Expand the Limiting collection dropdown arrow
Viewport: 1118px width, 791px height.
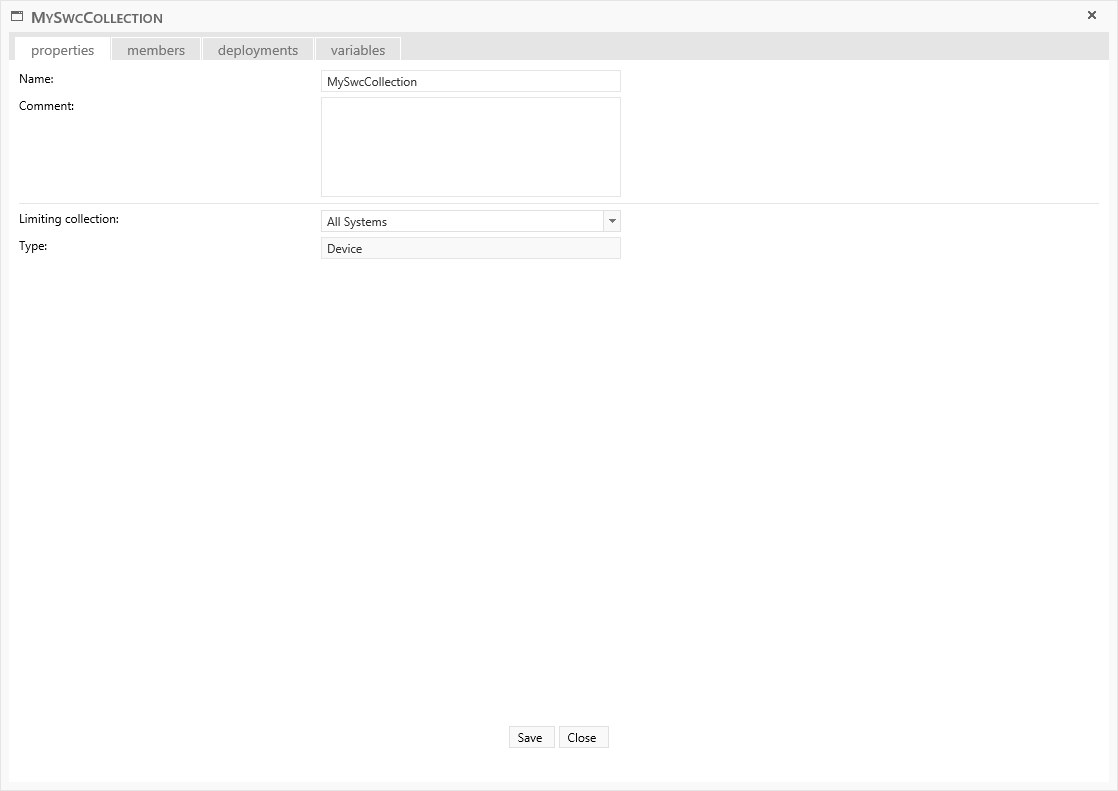(612, 221)
